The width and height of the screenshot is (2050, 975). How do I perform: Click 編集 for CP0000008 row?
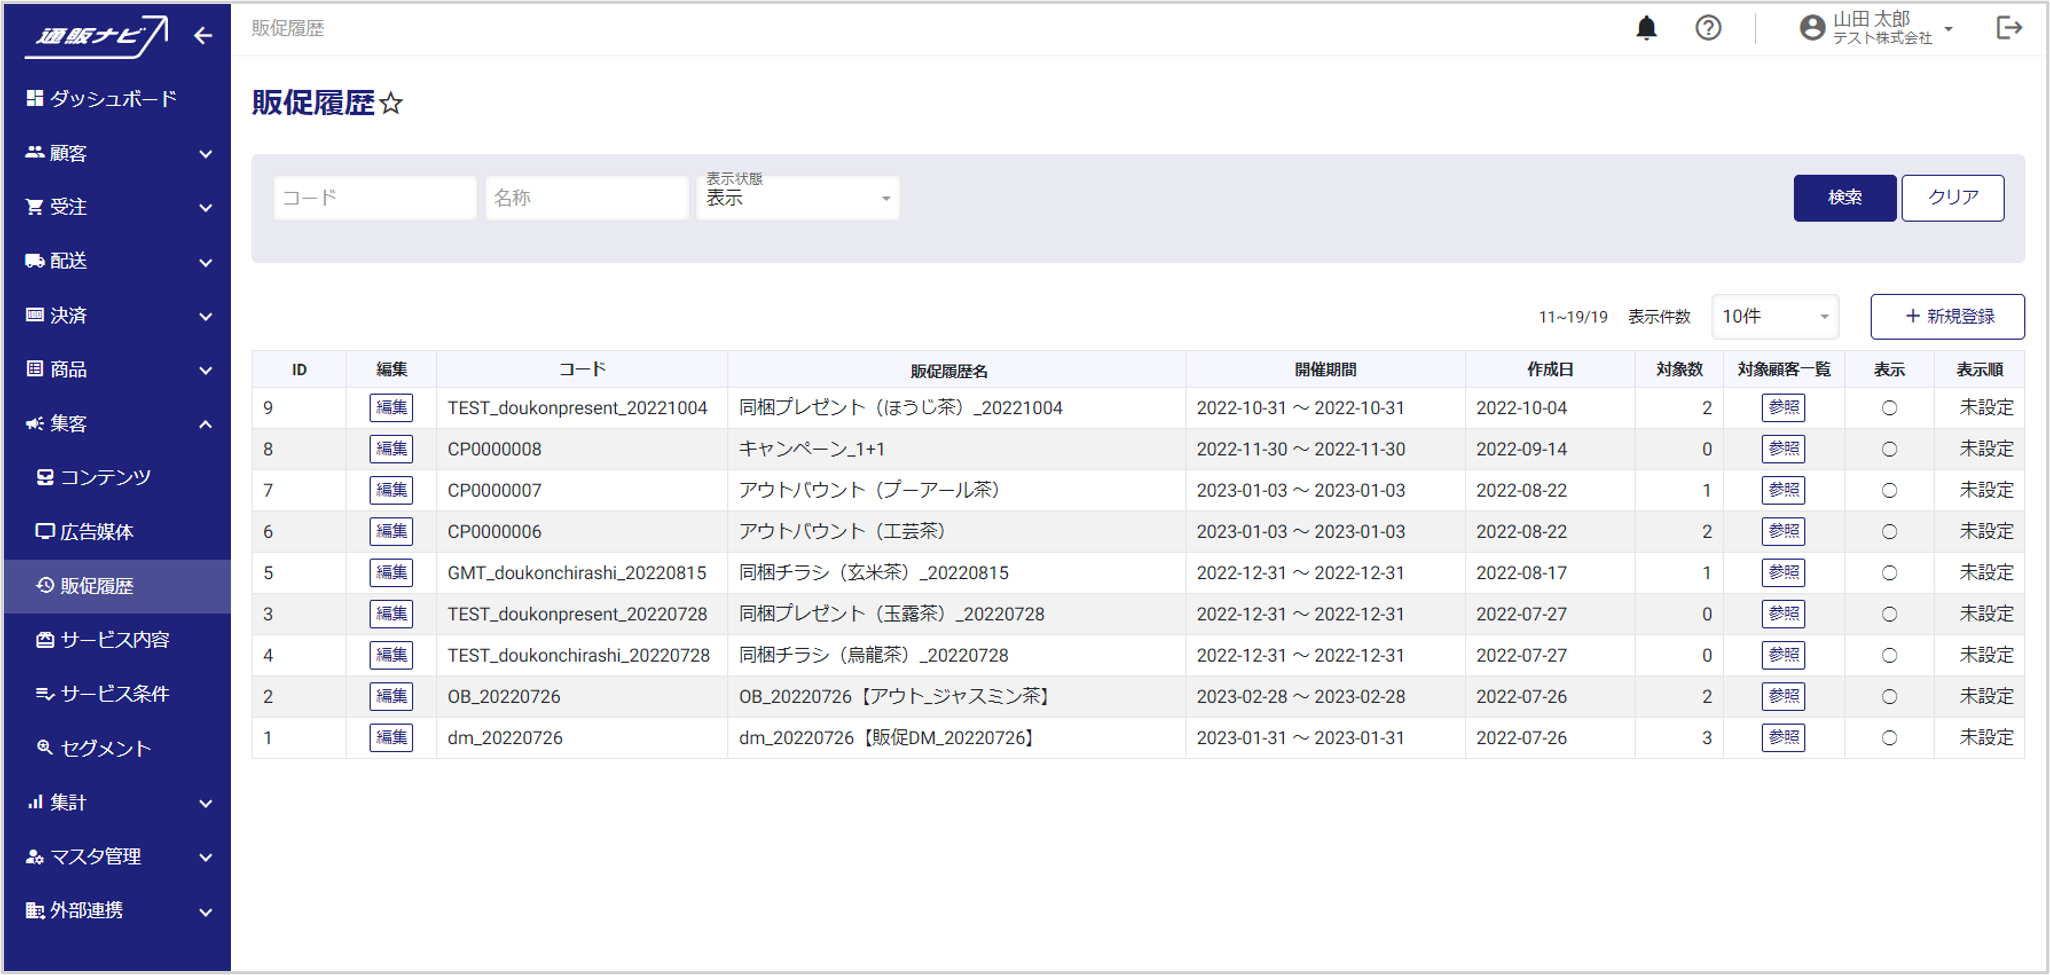click(391, 449)
